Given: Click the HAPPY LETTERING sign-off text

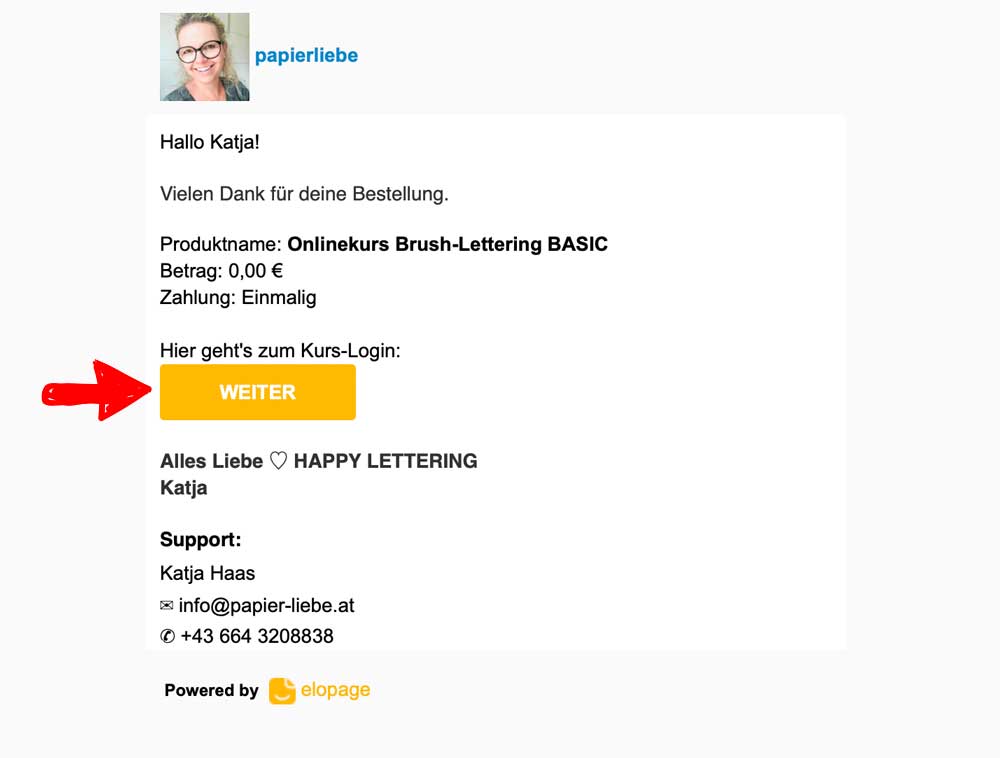Looking at the screenshot, I should click(x=385, y=460).
